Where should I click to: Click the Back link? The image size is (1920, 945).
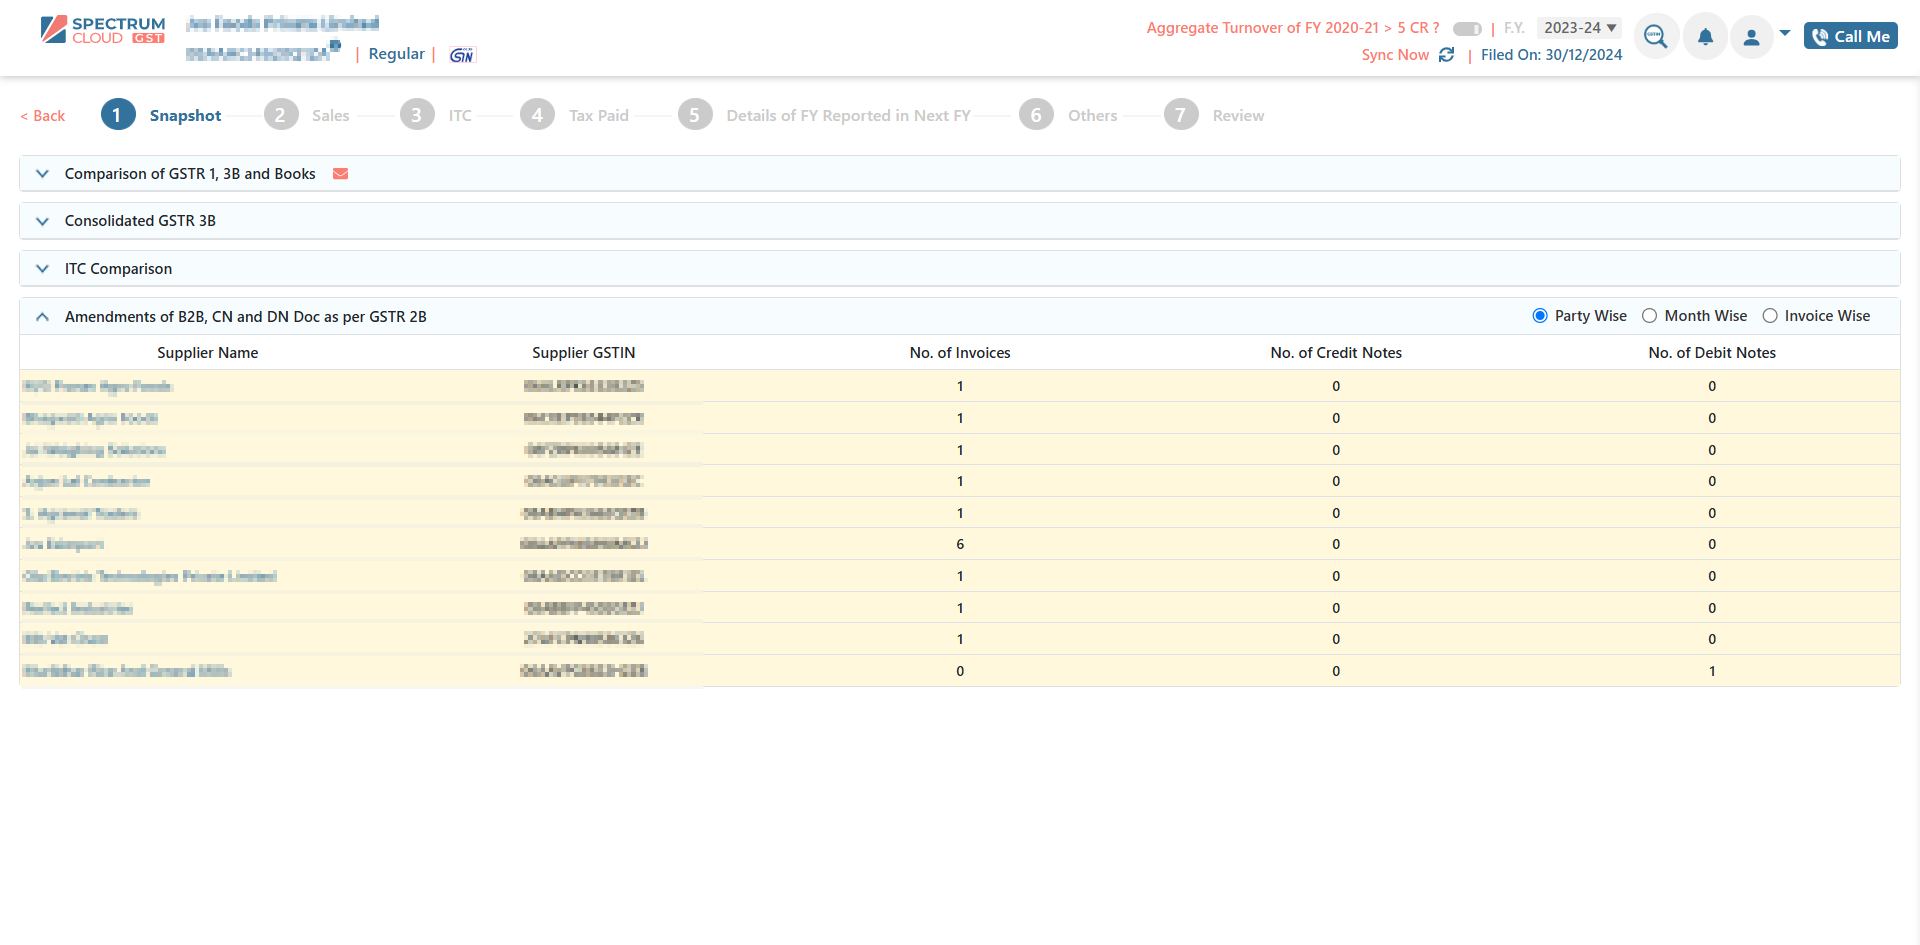[43, 116]
